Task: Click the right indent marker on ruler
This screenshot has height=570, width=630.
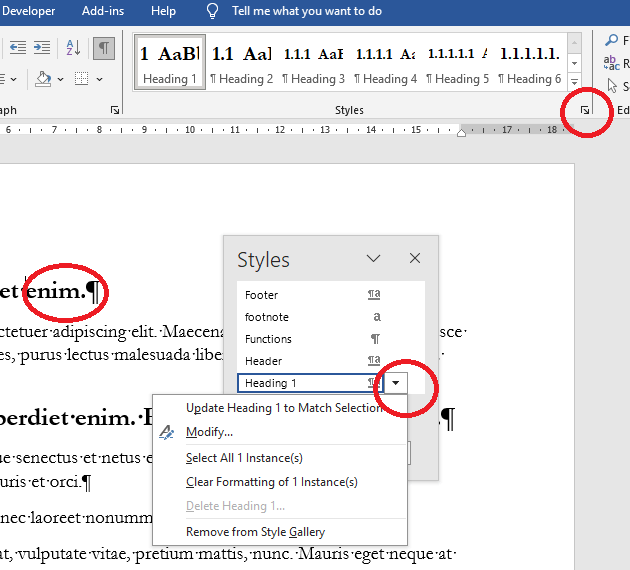Action: (462, 132)
